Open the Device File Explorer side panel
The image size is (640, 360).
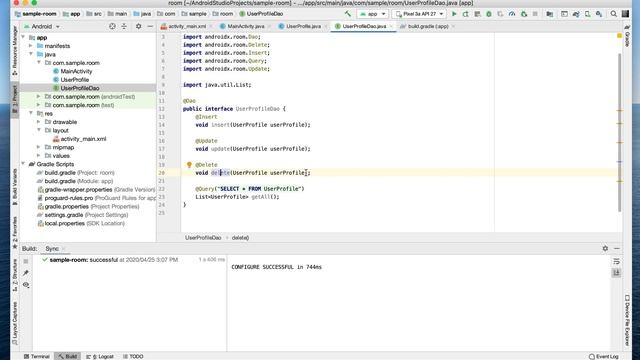(x=627, y=320)
